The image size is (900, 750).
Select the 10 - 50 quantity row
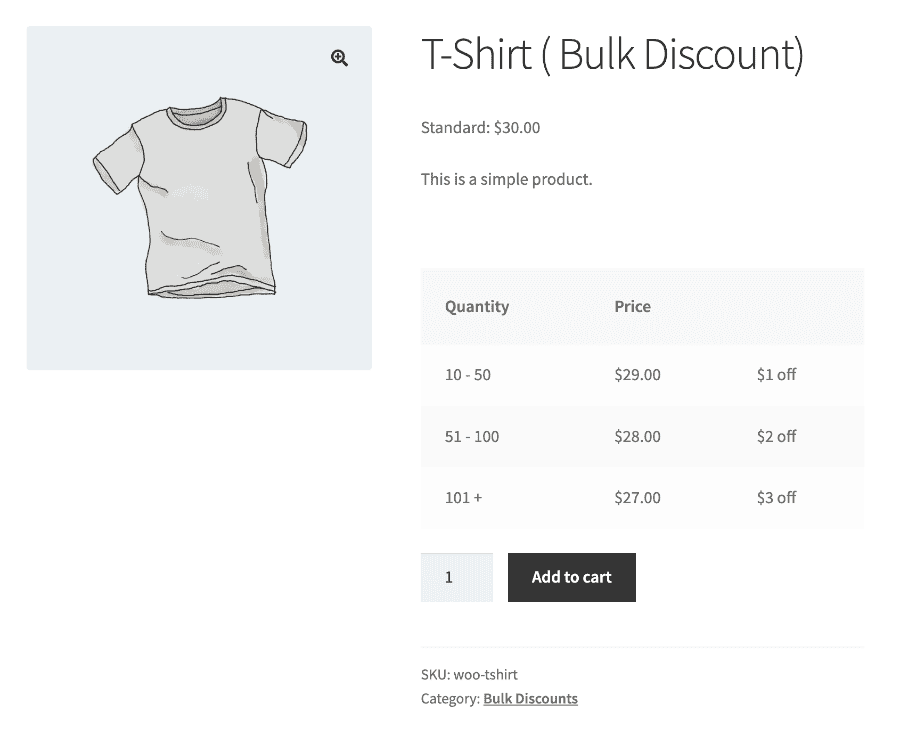tap(642, 375)
